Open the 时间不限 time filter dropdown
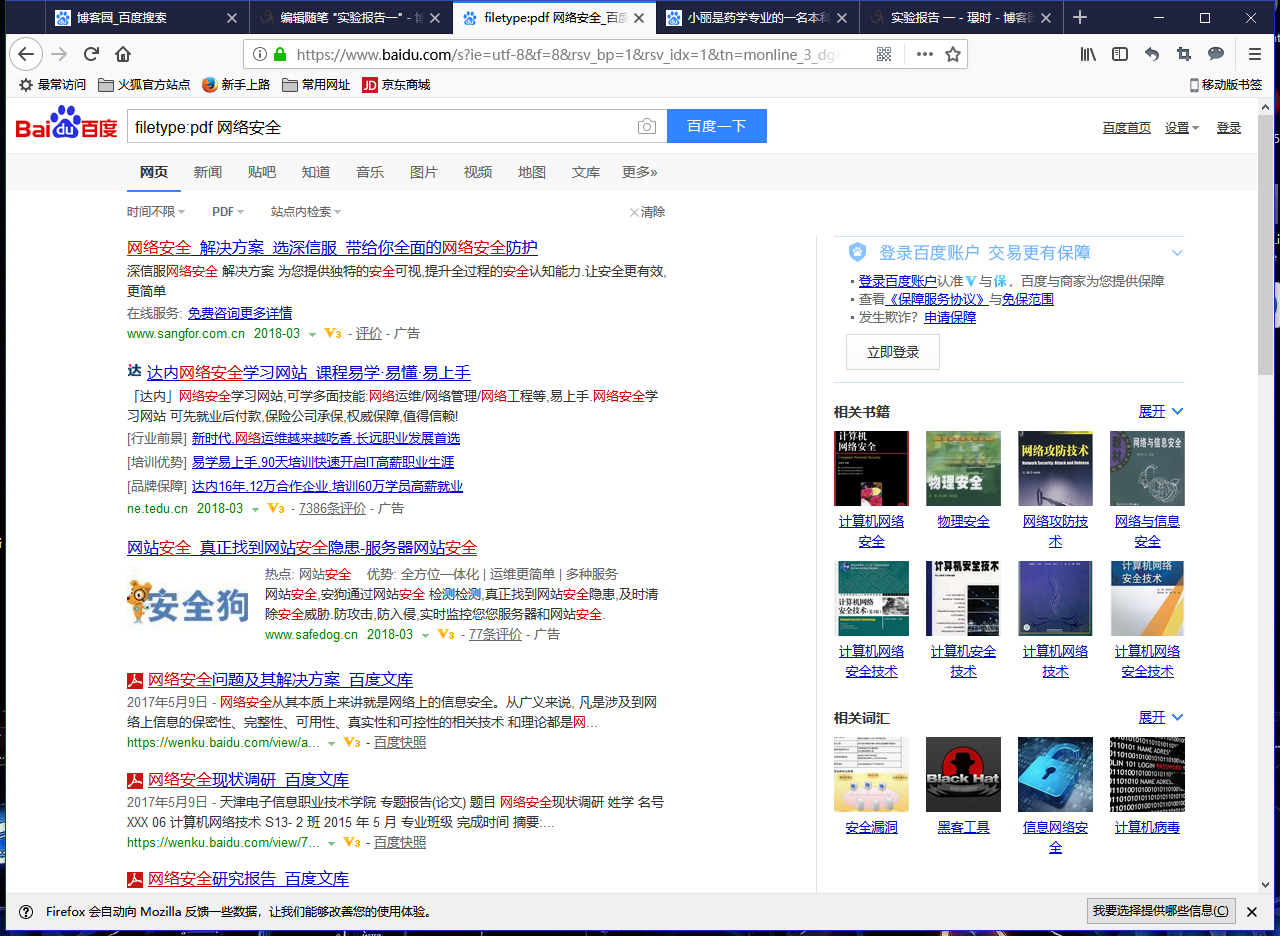 click(x=155, y=212)
